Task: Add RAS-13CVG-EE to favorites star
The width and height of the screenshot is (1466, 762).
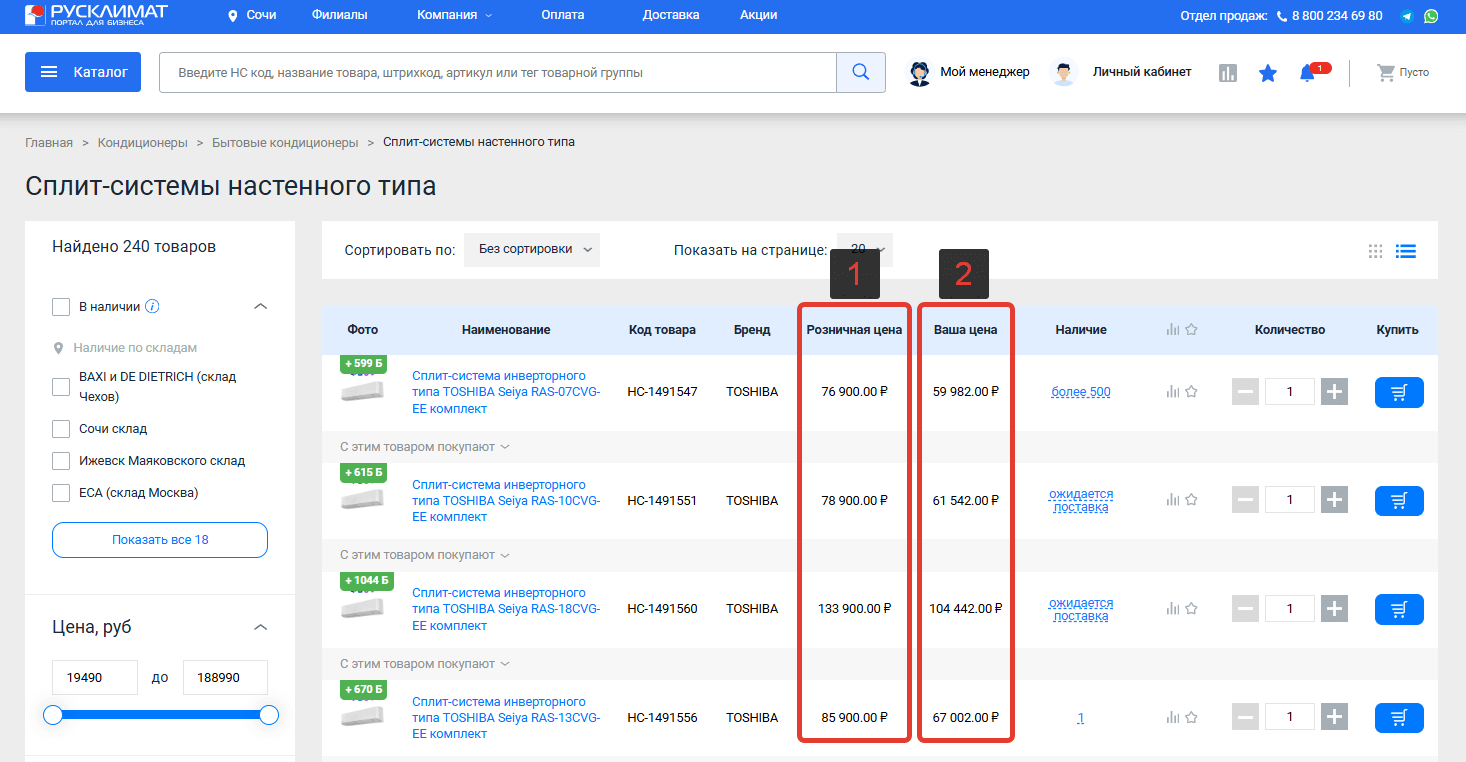Action: point(1191,717)
